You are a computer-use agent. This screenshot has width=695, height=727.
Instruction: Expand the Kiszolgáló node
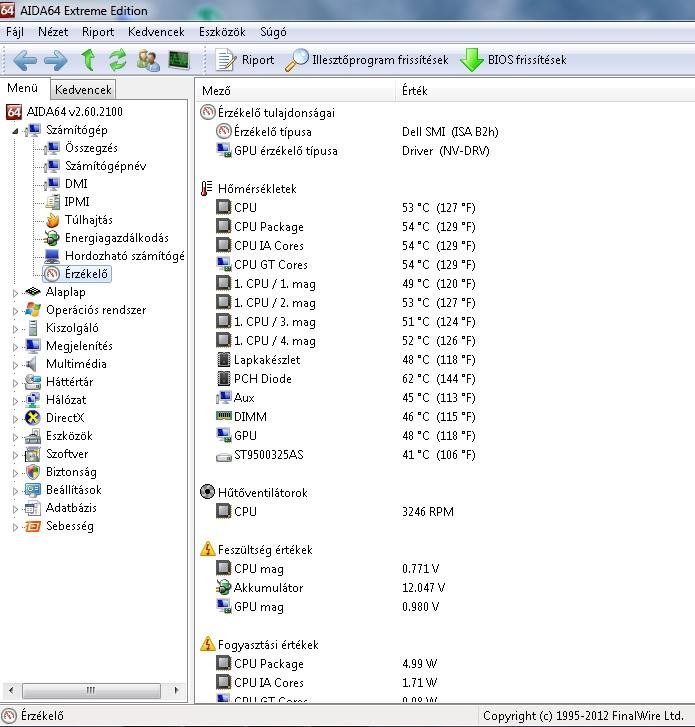[x=15, y=329]
